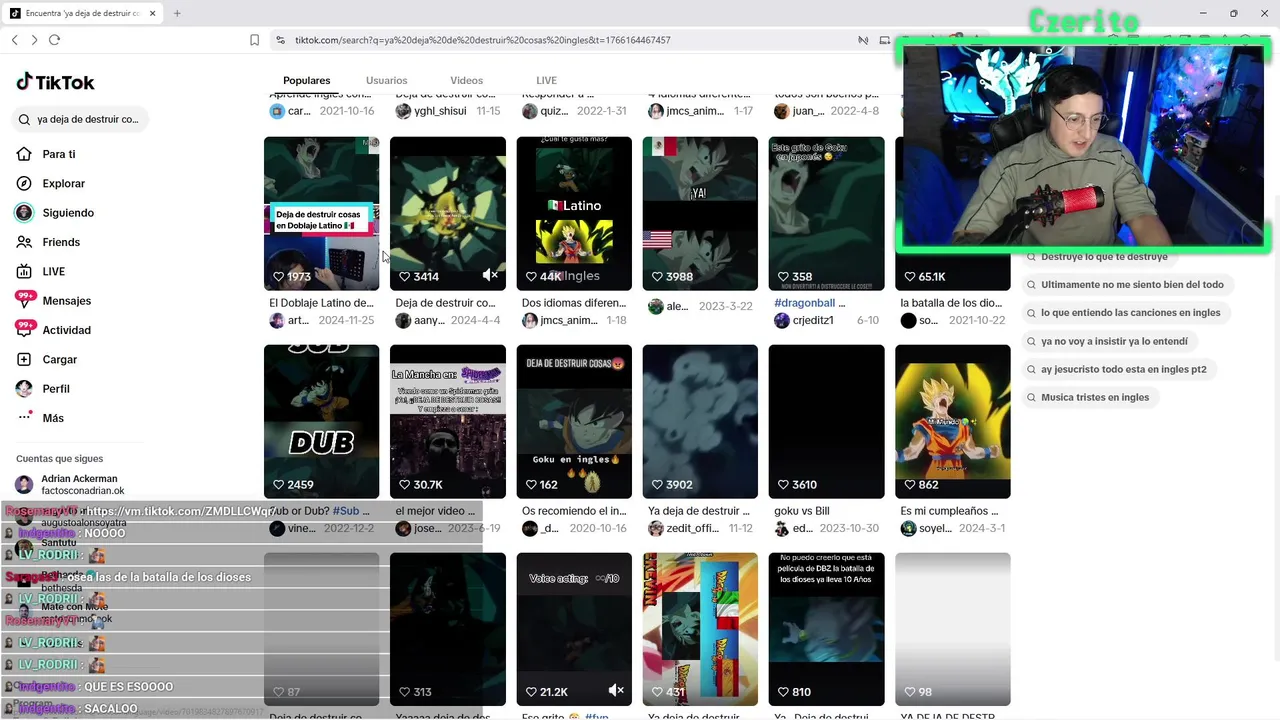Open a new browser tab
Screen dimensions: 1280x720
[x=177, y=13]
